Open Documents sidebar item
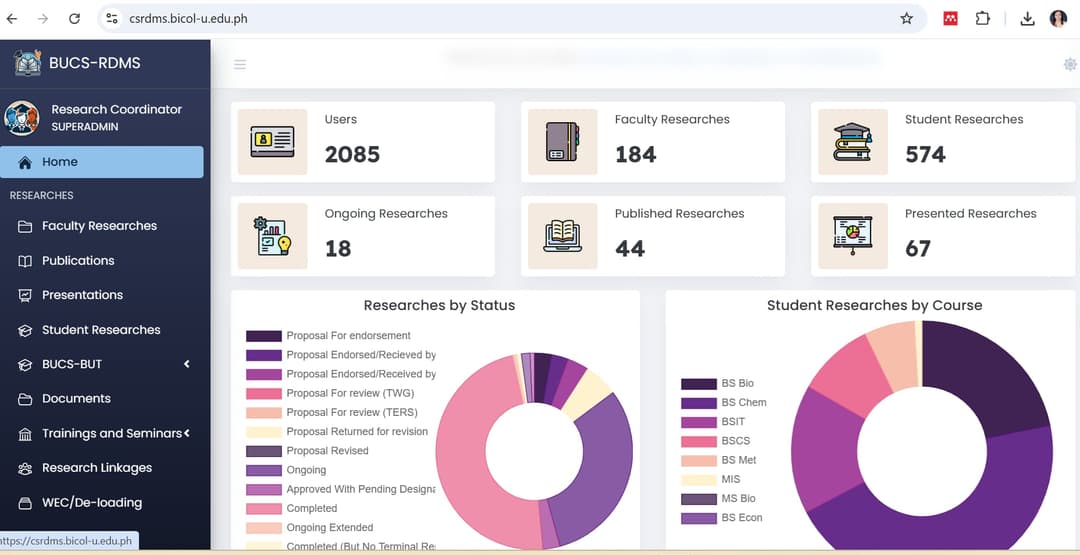1080x555 pixels. click(x=103, y=399)
